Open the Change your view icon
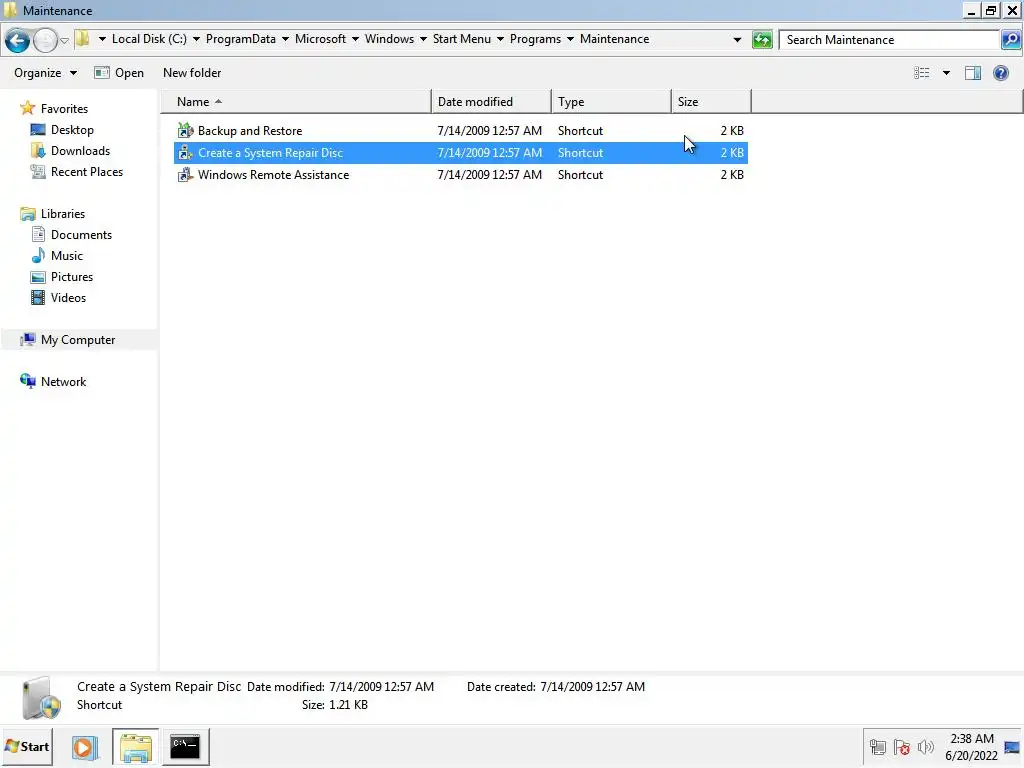Screen dimensions: 1024x768 point(921,73)
